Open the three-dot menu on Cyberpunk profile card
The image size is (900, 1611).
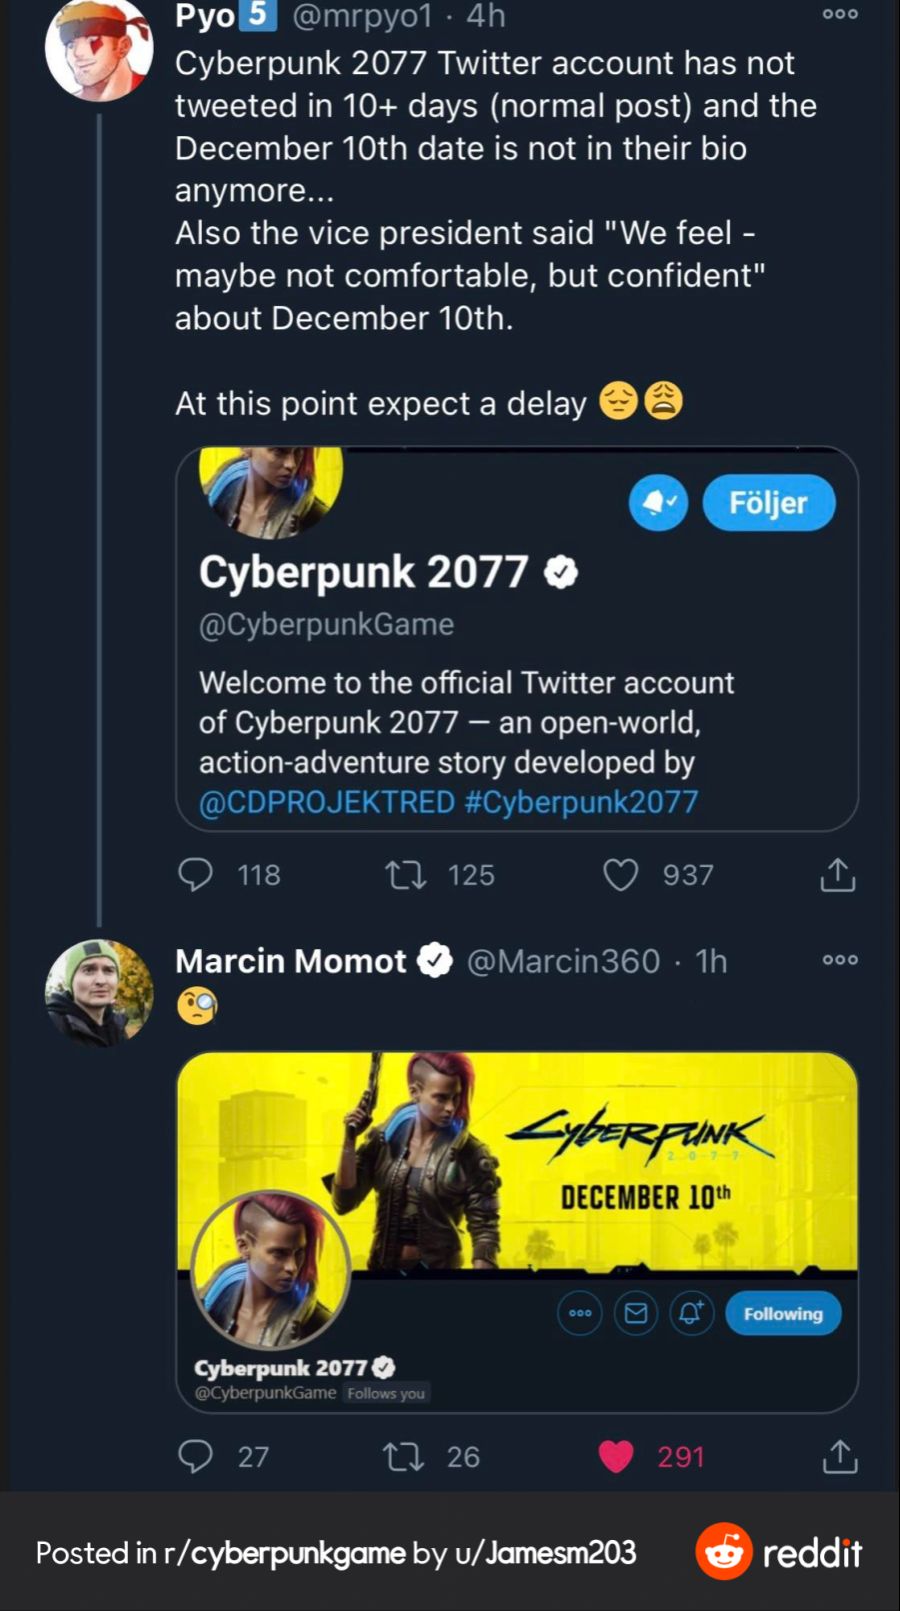point(580,1313)
